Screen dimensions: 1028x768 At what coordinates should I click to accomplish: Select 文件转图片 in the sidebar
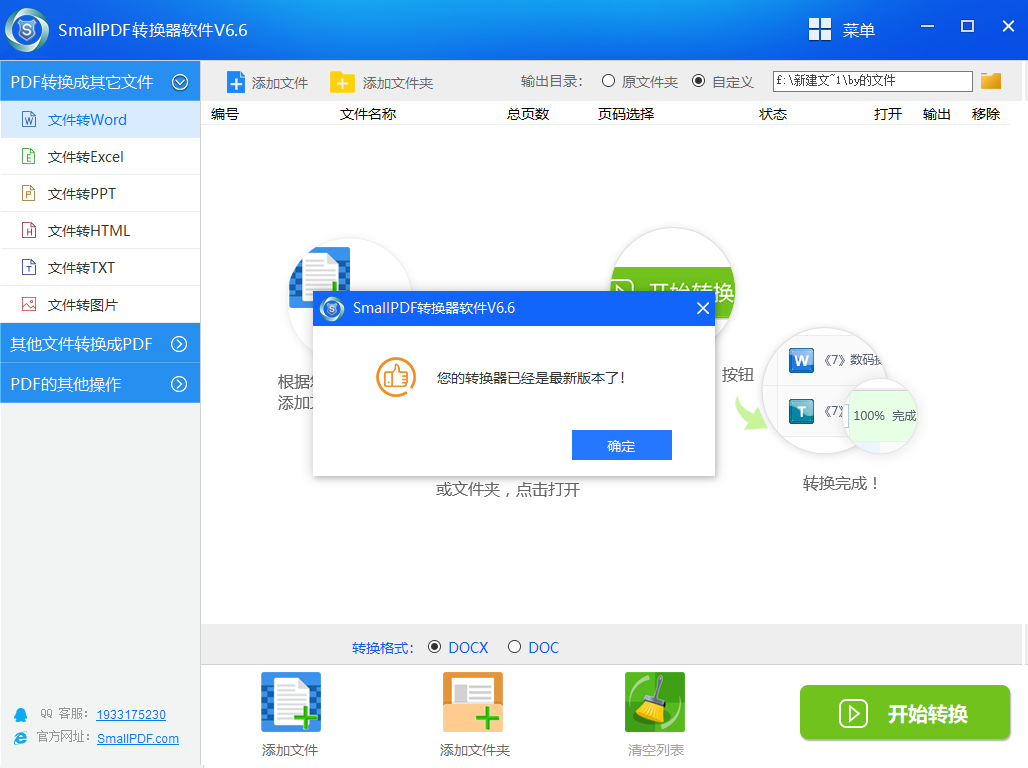[x=100, y=304]
